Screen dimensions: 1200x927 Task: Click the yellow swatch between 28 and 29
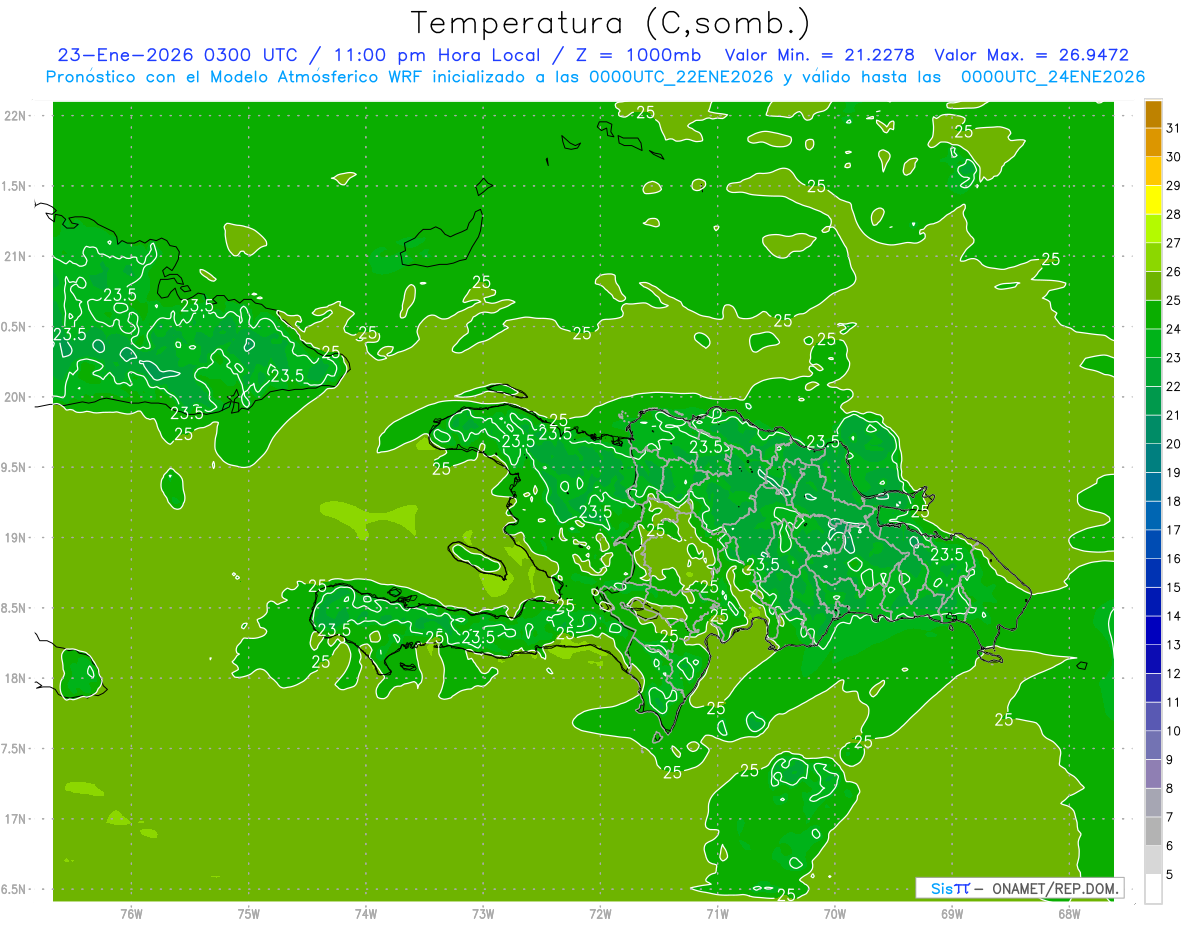click(x=1153, y=200)
